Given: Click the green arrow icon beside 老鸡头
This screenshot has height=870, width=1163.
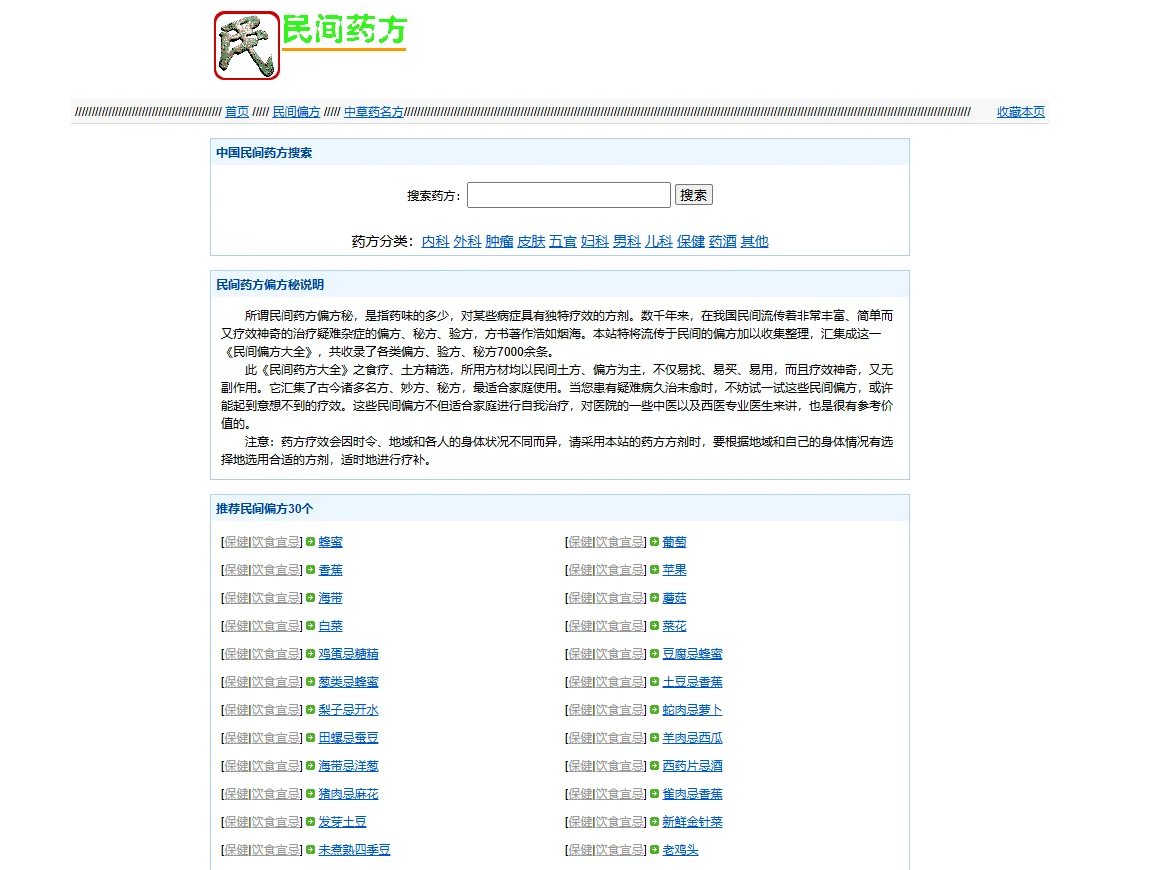Looking at the screenshot, I should click(654, 850).
